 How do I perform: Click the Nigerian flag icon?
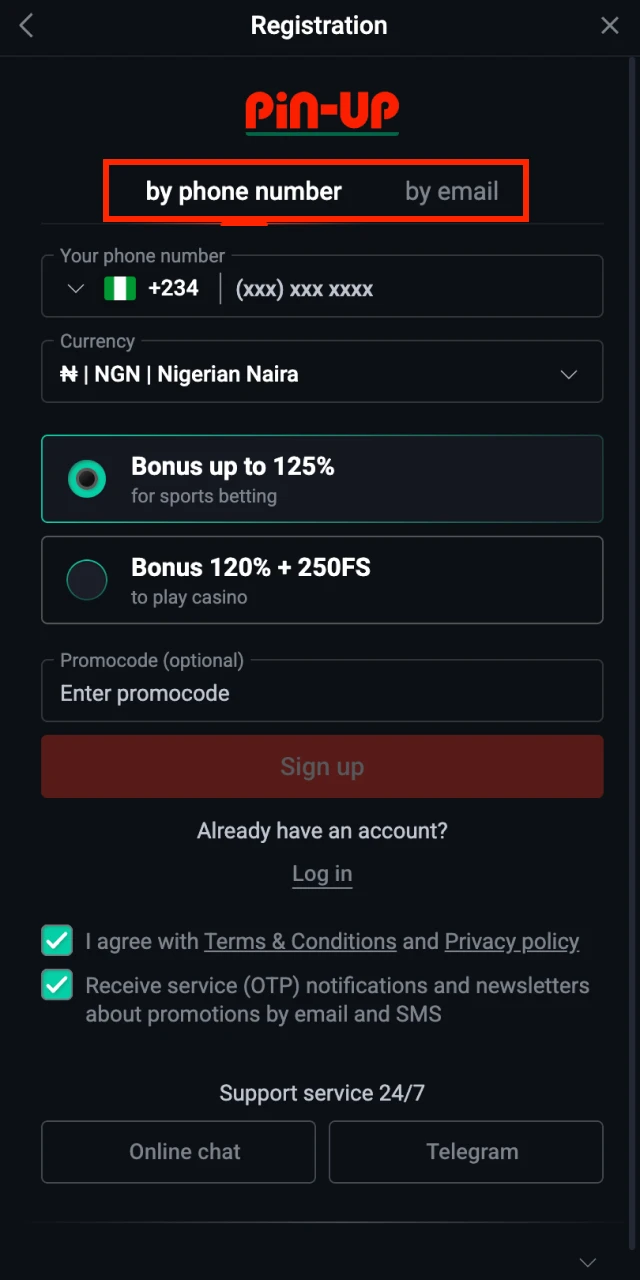point(120,289)
